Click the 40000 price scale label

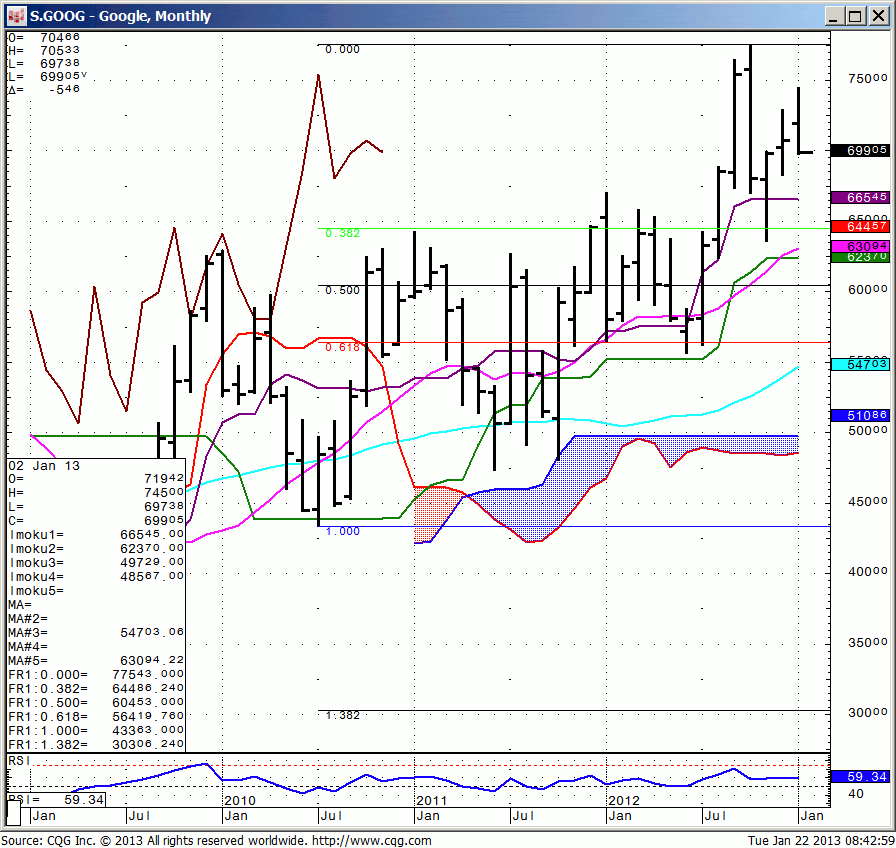coord(868,572)
